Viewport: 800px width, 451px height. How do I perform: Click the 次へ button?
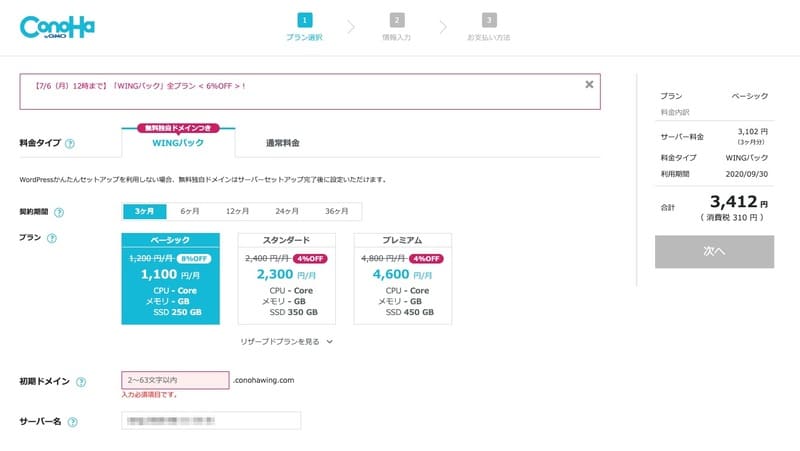(714, 252)
